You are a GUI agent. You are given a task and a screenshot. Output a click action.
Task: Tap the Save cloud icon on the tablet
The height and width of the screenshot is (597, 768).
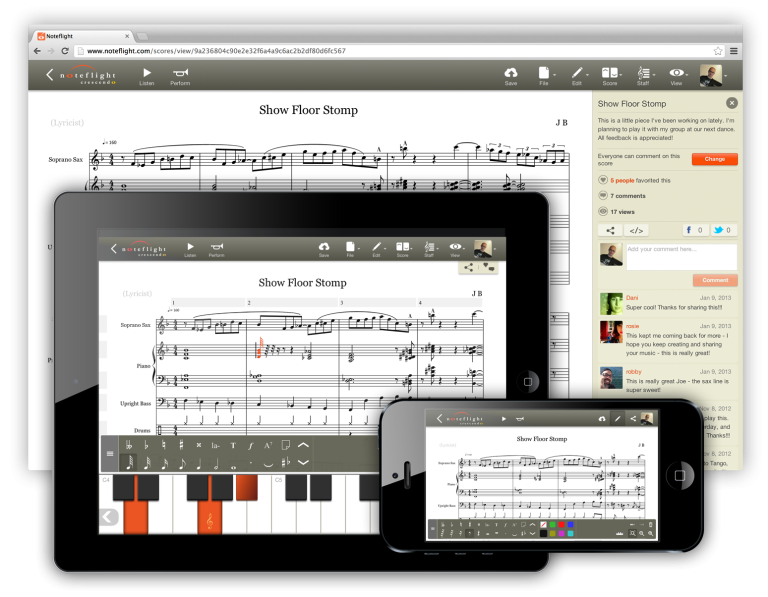[x=324, y=249]
